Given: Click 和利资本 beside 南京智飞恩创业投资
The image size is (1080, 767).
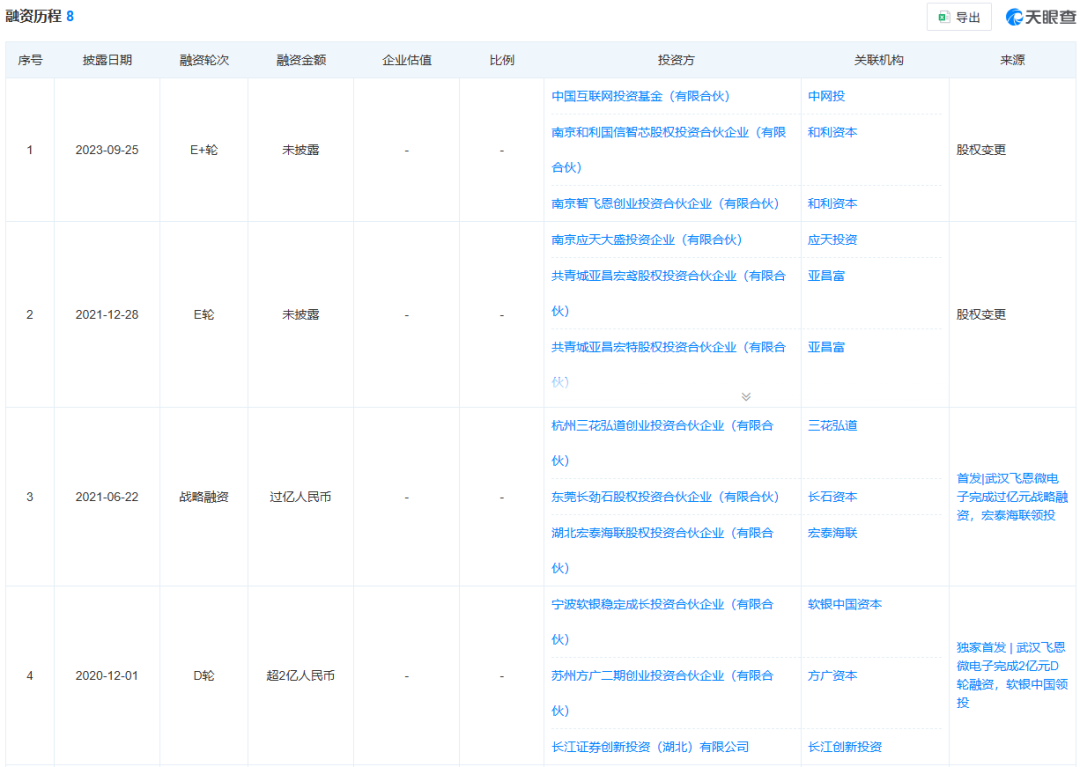Looking at the screenshot, I should click(832, 204).
